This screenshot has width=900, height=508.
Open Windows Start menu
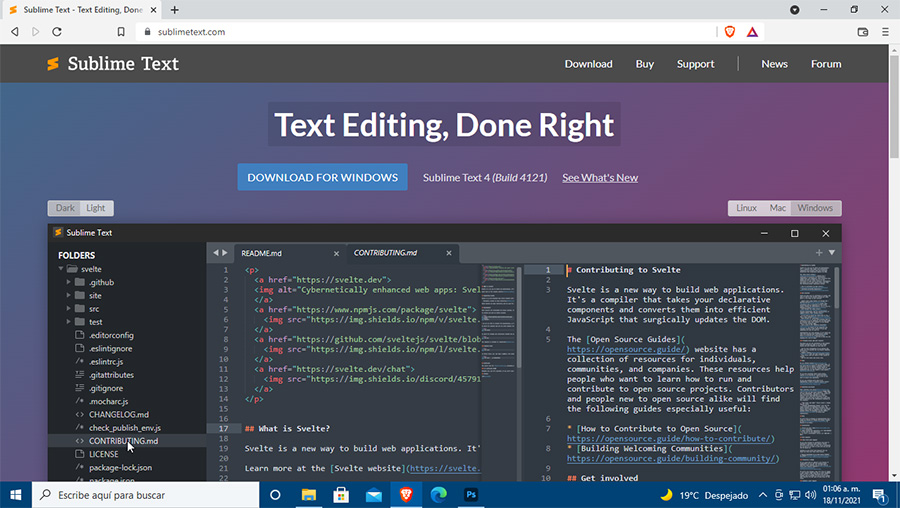[15, 495]
